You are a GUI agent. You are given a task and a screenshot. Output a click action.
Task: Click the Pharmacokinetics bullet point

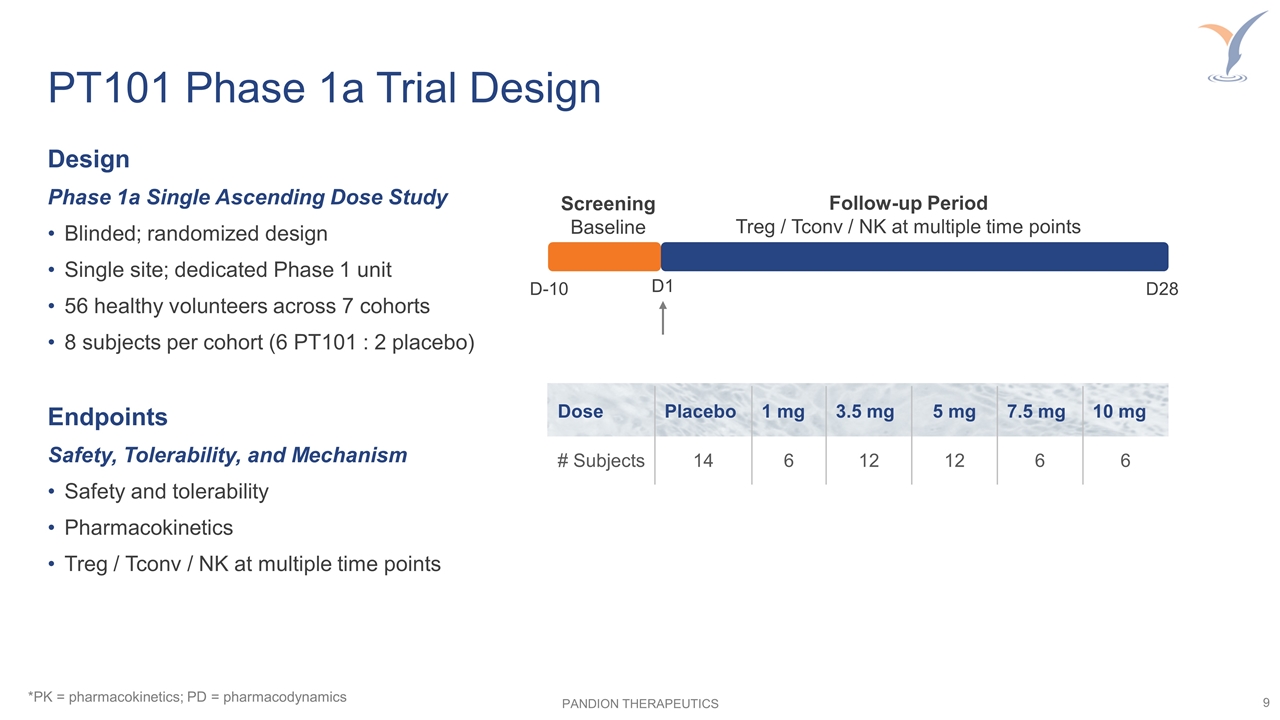click(x=148, y=528)
